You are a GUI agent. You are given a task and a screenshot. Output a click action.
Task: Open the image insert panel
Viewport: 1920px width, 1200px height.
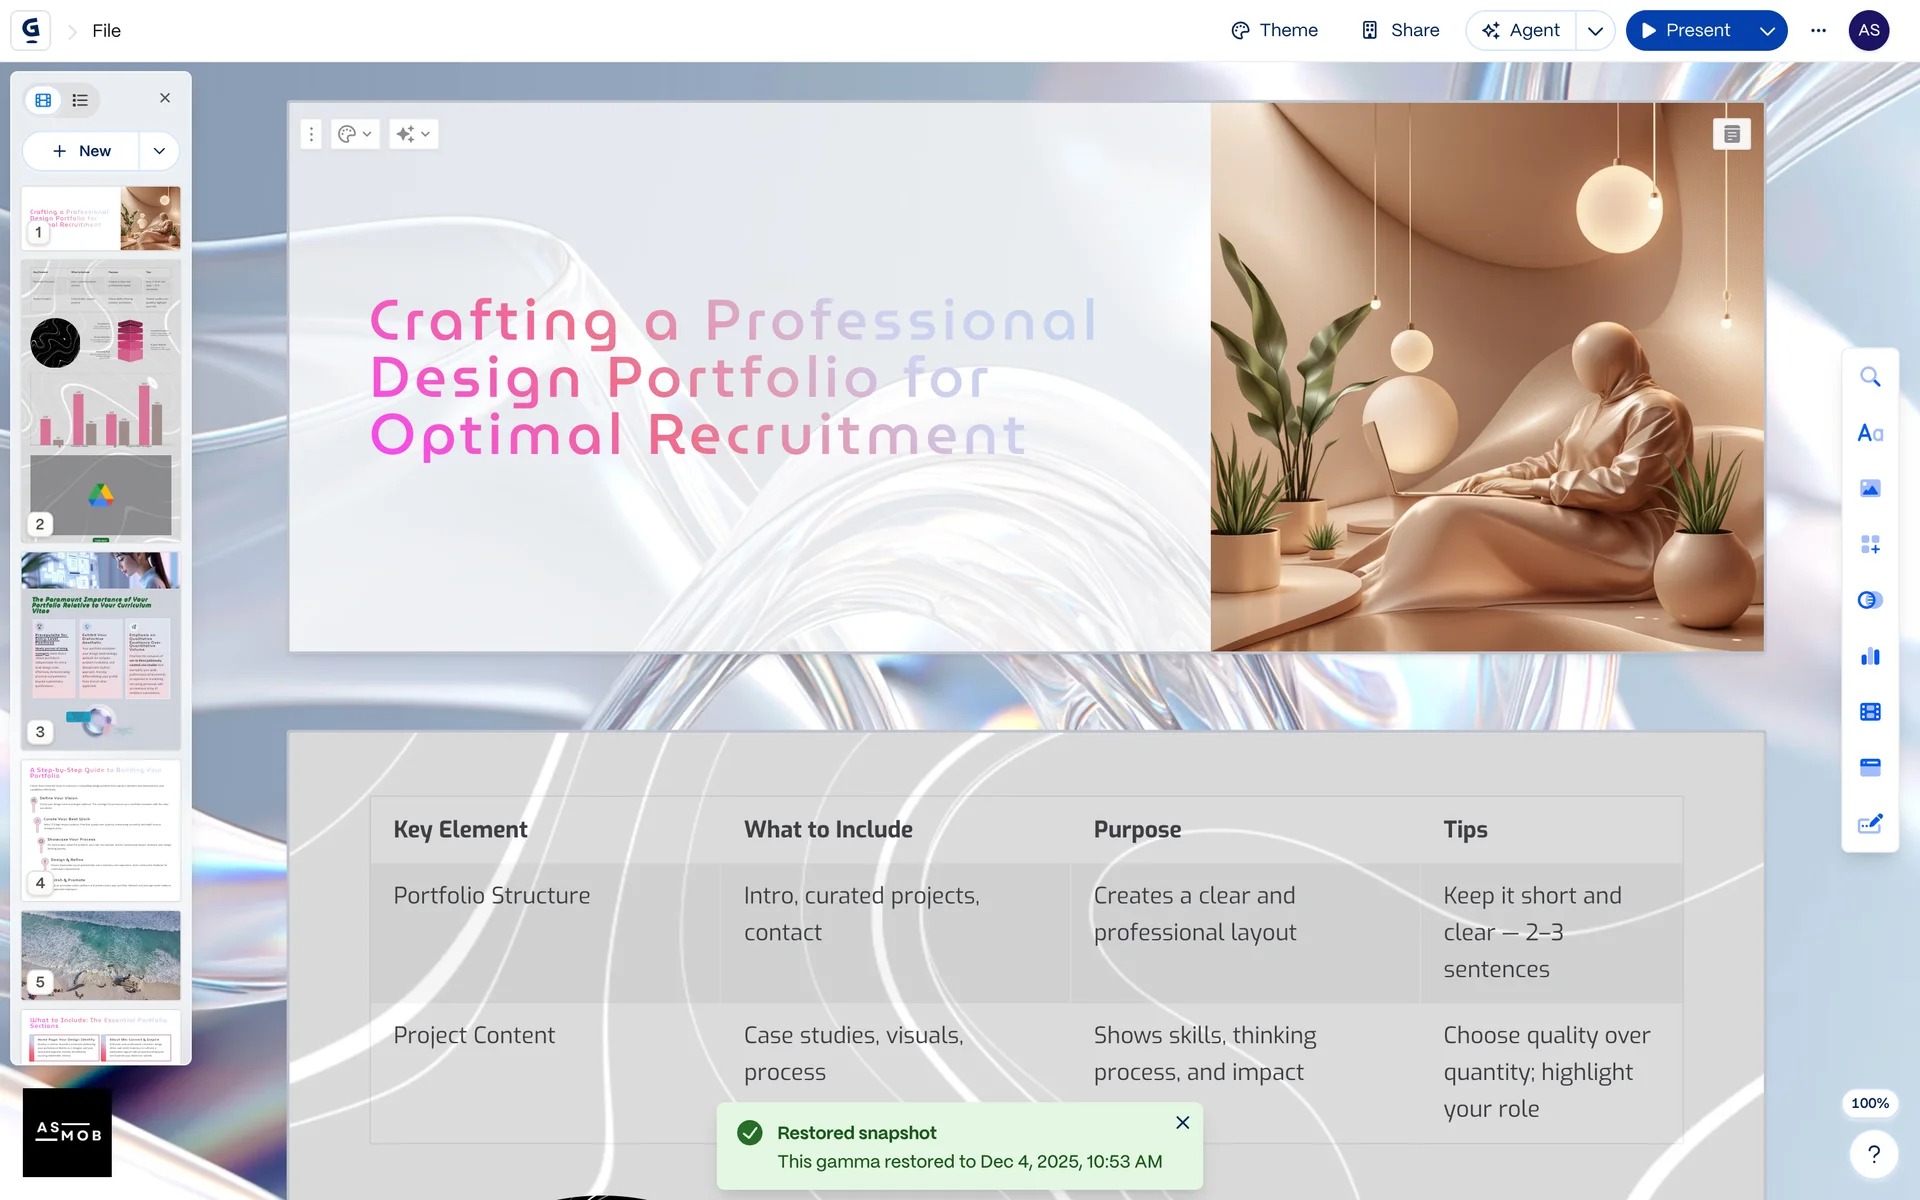(x=1870, y=488)
